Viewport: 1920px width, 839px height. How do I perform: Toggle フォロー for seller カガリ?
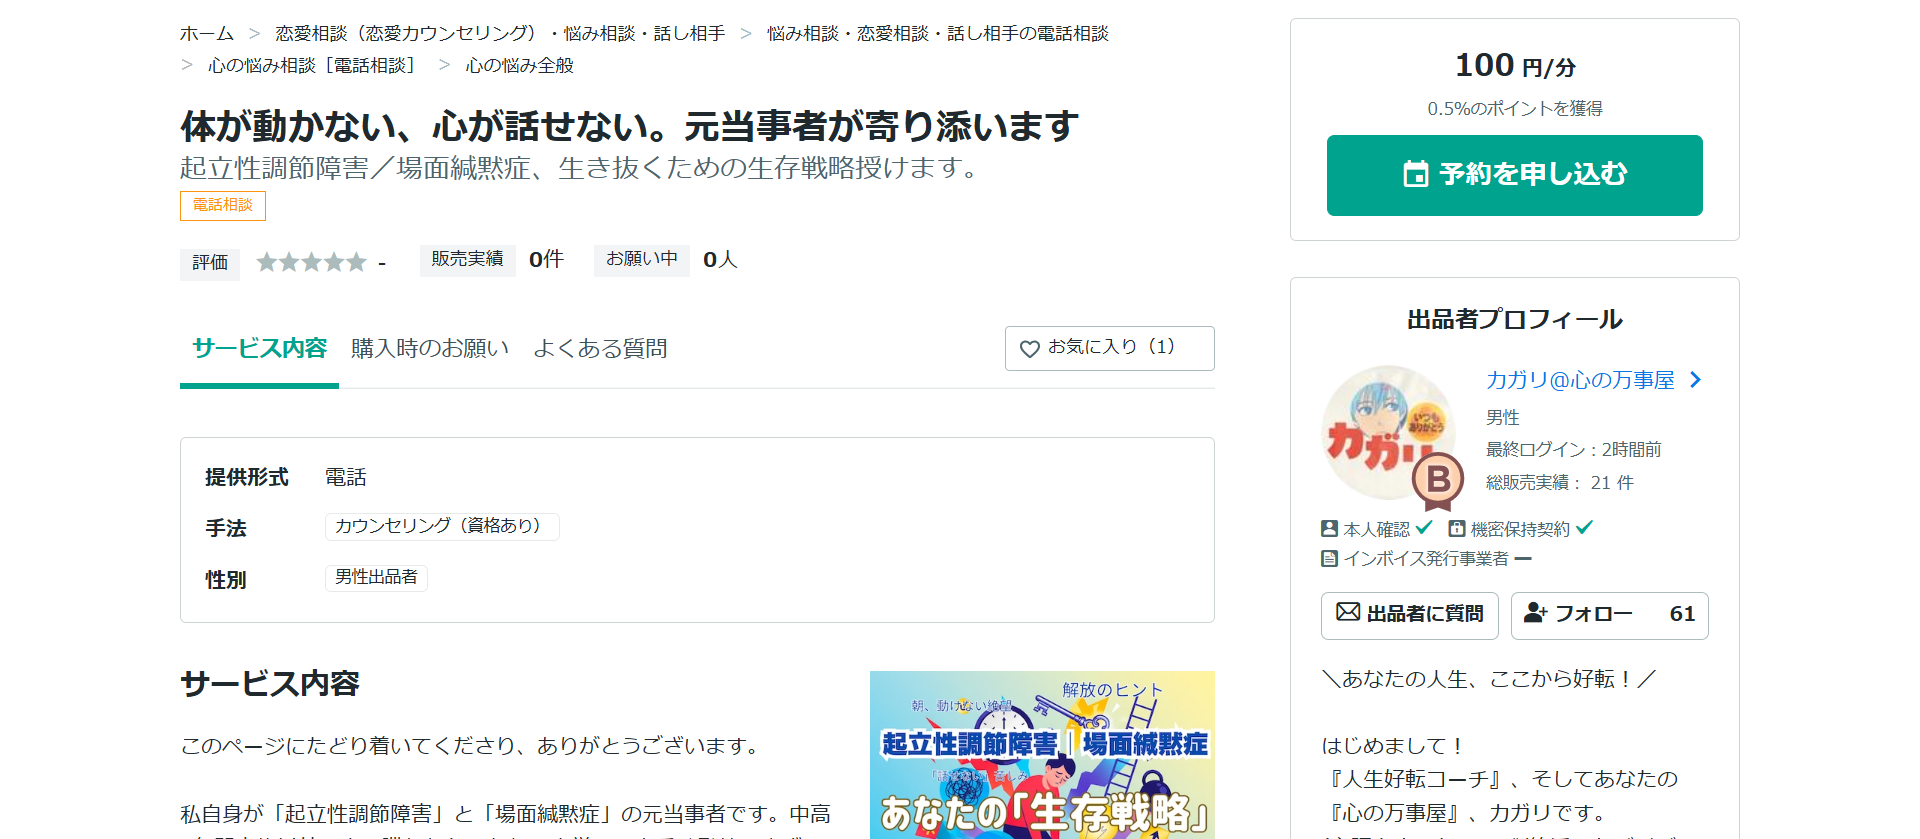[1609, 615]
